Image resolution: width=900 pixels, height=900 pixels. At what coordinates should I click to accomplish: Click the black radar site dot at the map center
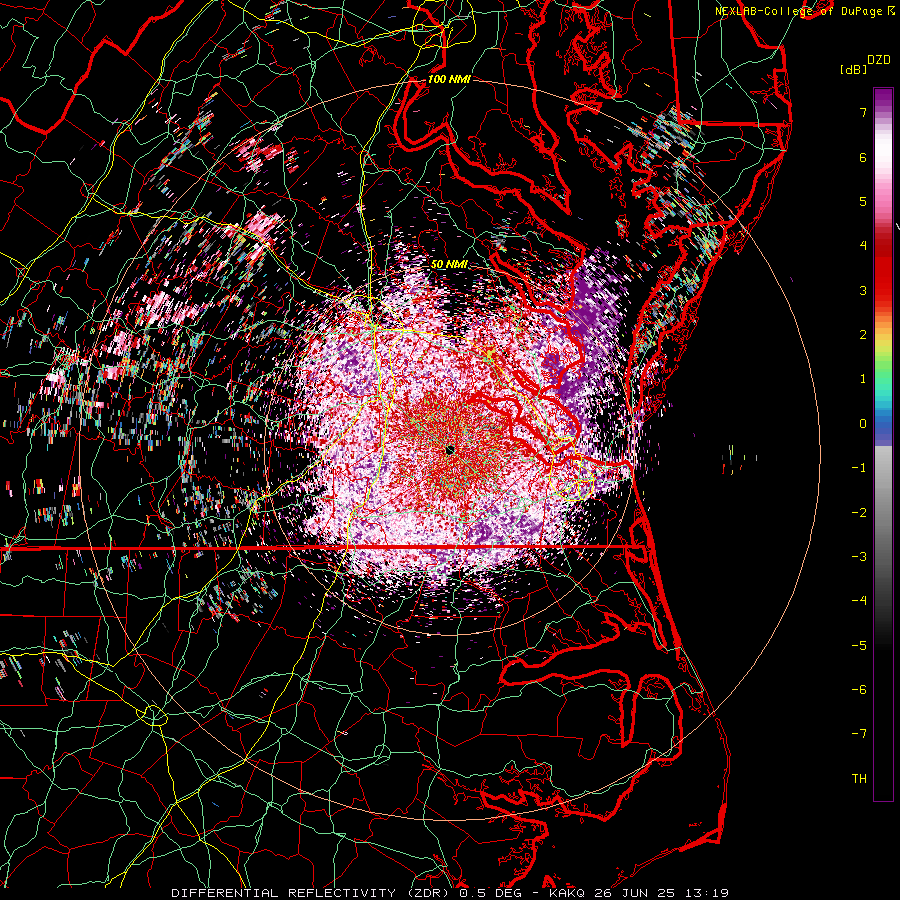coord(450,450)
